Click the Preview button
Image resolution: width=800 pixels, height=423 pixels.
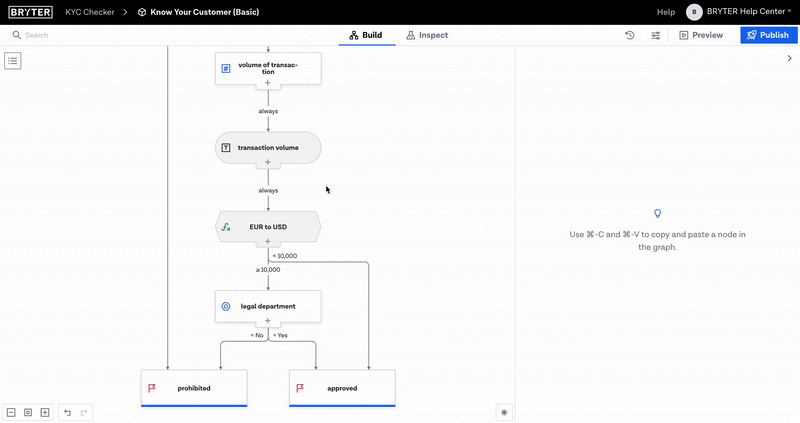click(700, 35)
